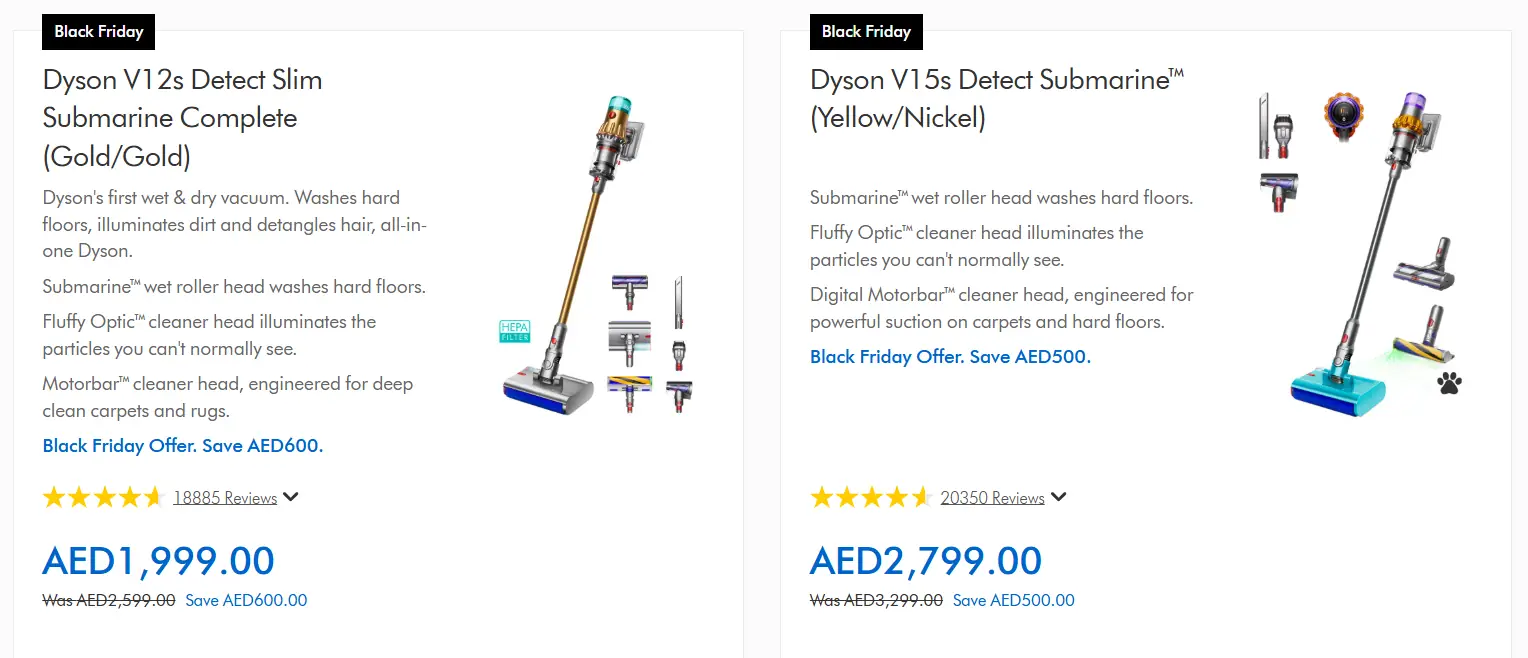
Task: Click the HEPA Filter badge icon
Action: tap(514, 331)
